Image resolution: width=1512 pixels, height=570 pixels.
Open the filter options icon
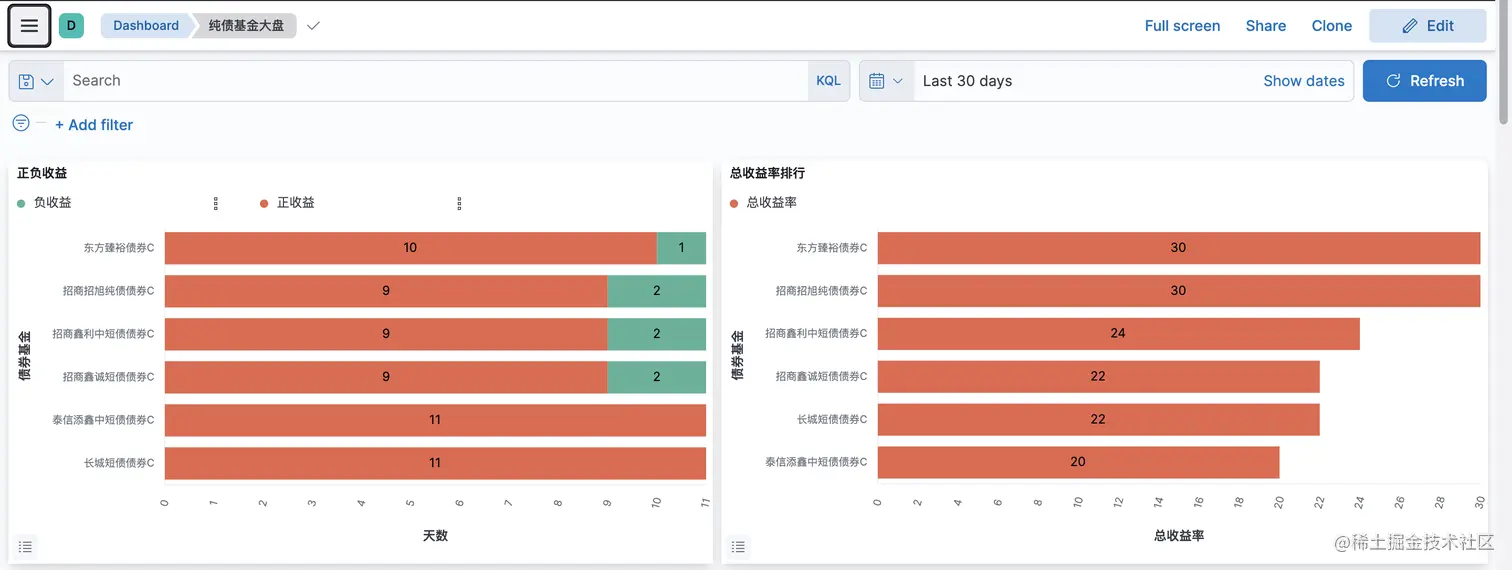pos(21,123)
